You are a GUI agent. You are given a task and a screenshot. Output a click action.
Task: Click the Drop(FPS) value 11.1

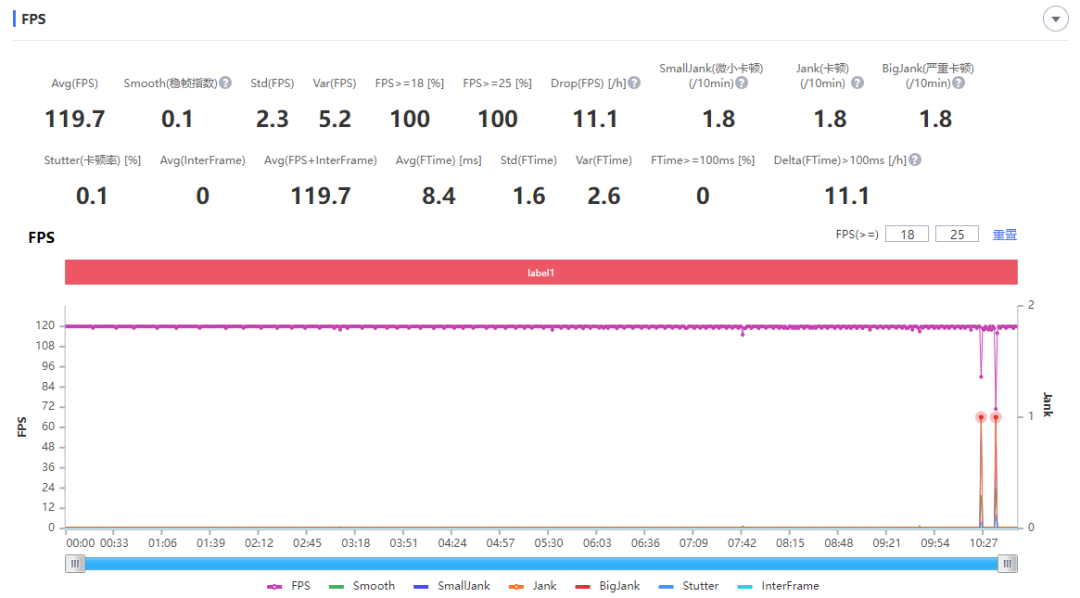pos(595,118)
